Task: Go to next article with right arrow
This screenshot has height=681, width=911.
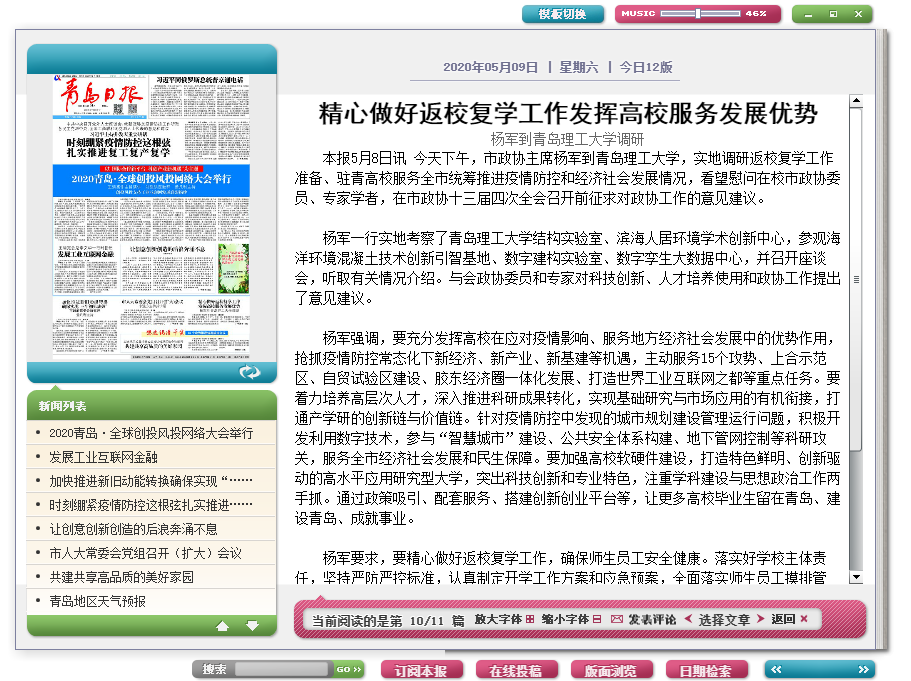Action: 761,620
